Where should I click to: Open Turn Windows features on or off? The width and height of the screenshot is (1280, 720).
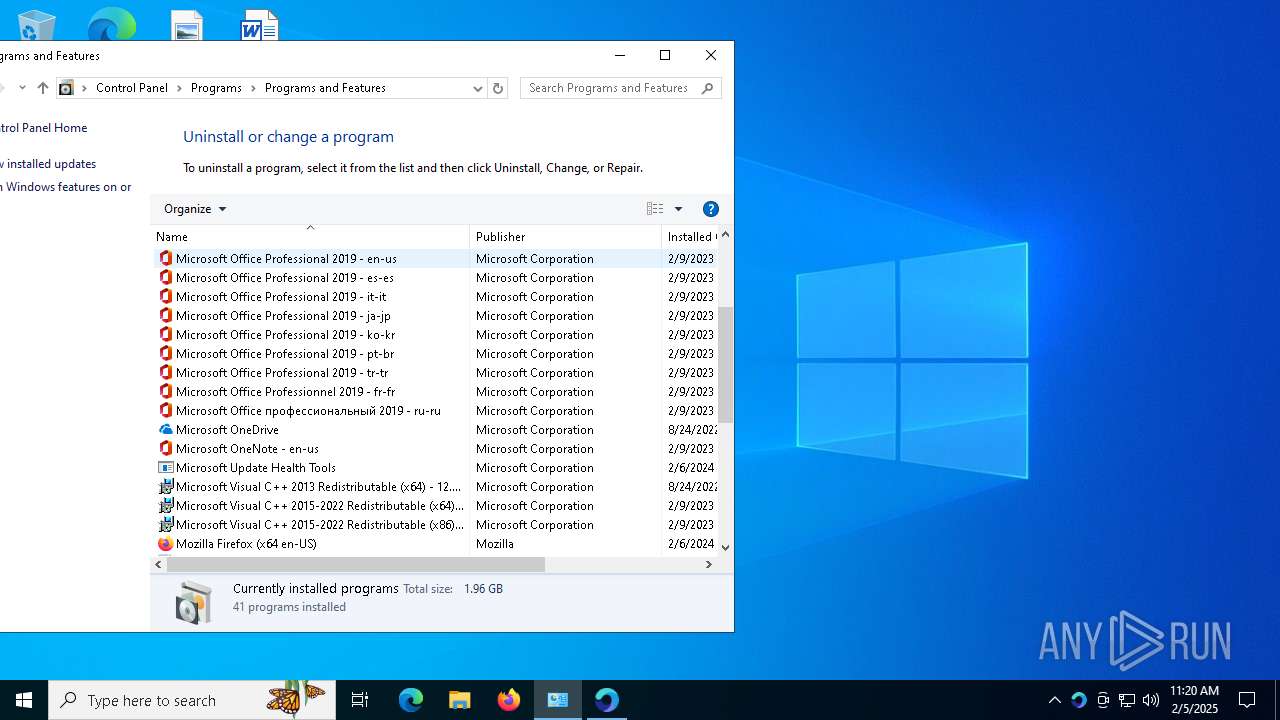point(66,187)
